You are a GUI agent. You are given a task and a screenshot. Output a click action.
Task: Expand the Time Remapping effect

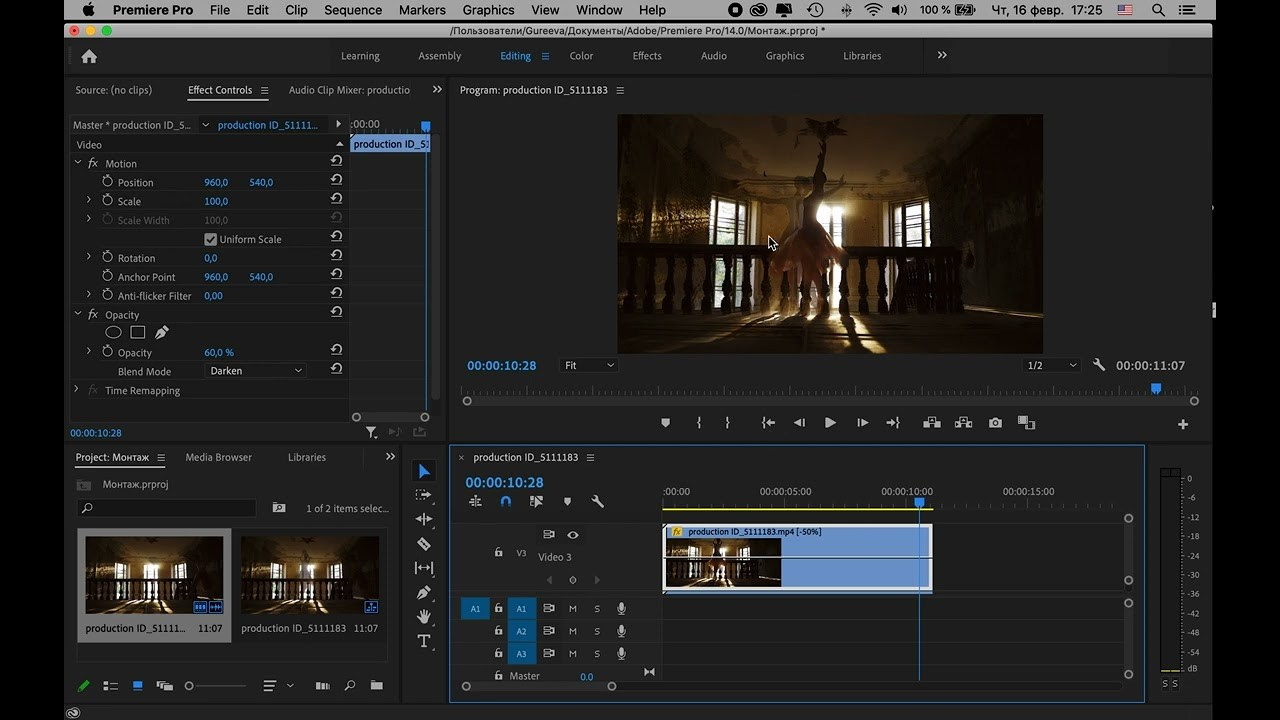tap(77, 390)
